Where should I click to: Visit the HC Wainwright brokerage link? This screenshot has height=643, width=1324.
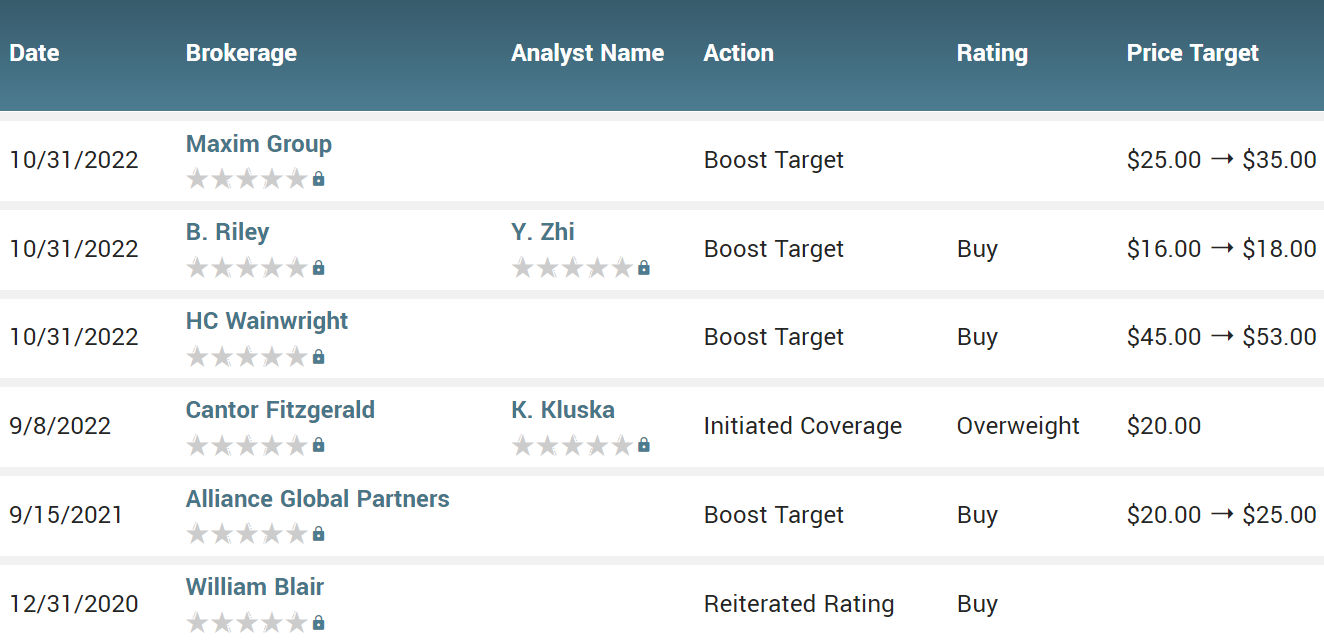[x=266, y=321]
